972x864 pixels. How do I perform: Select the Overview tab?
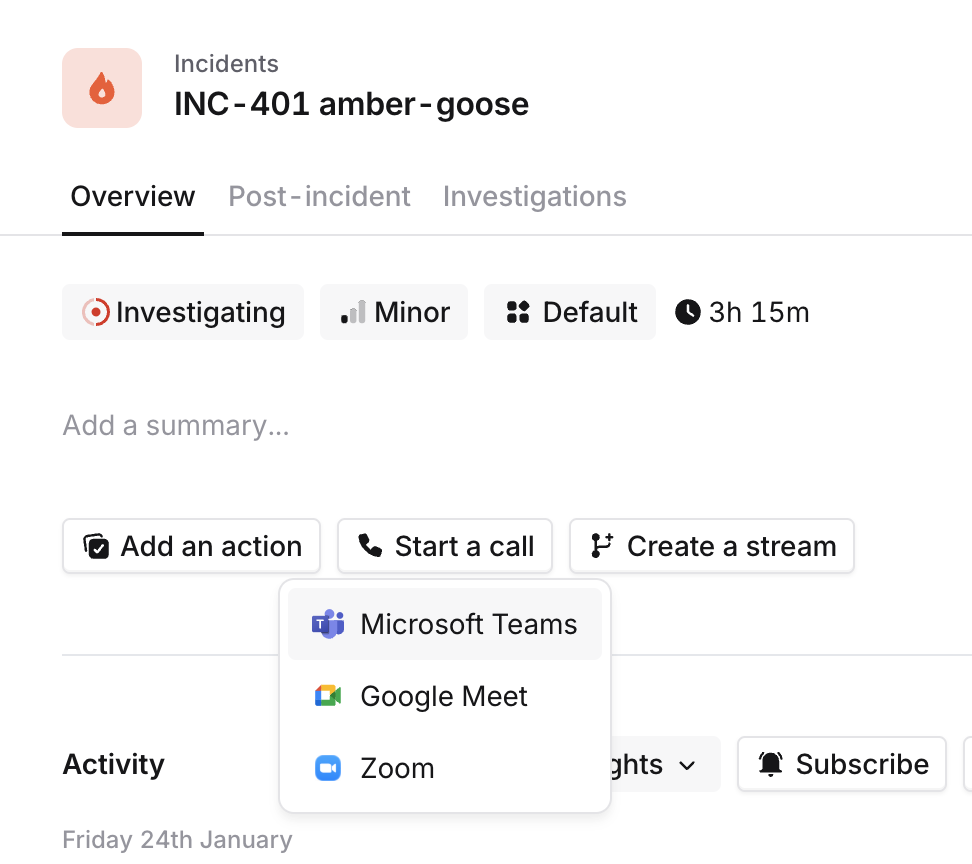(x=132, y=196)
